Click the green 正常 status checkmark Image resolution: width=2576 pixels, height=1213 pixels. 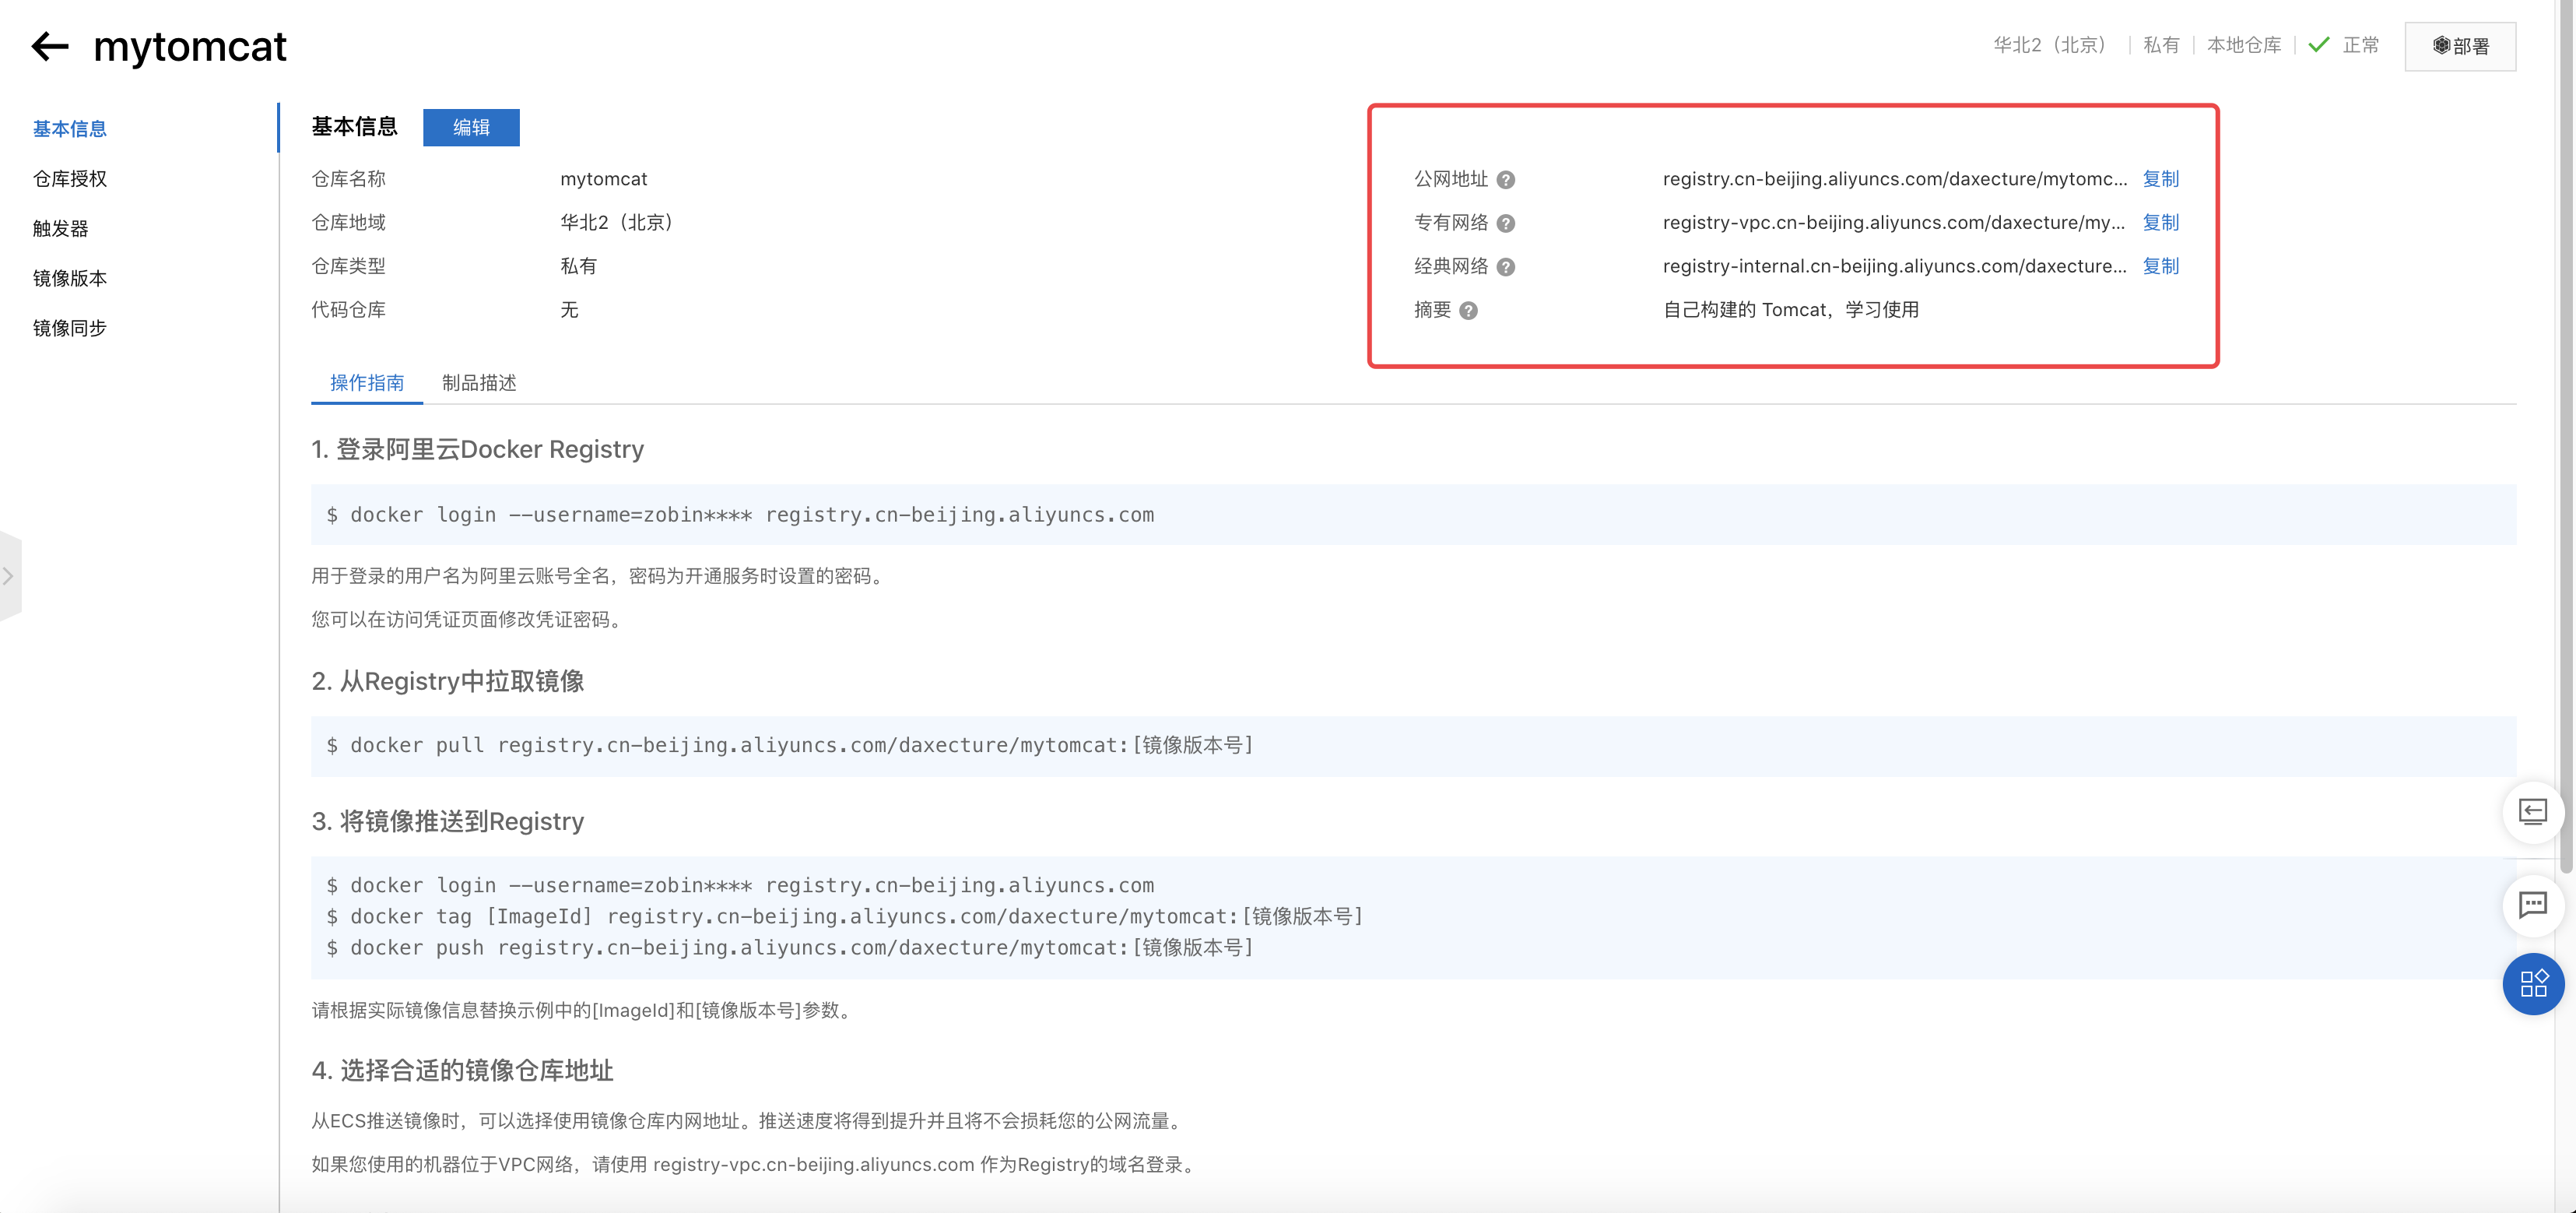tap(2319, 45)
